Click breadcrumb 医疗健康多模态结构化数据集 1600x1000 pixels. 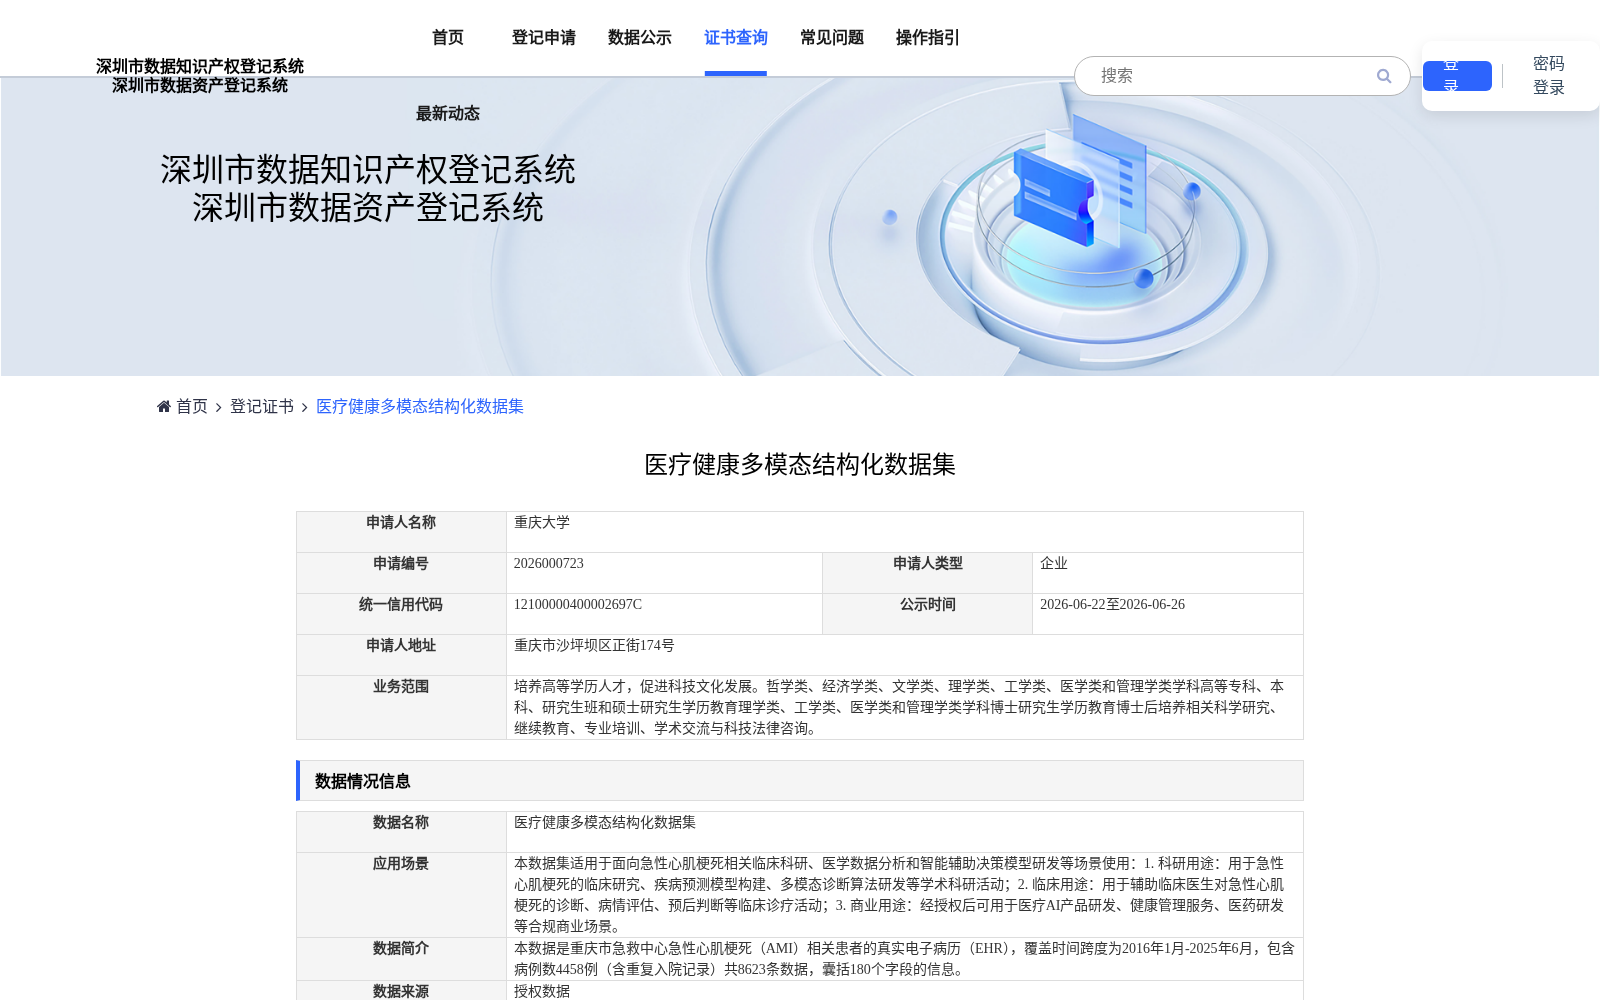click(420, 406)
